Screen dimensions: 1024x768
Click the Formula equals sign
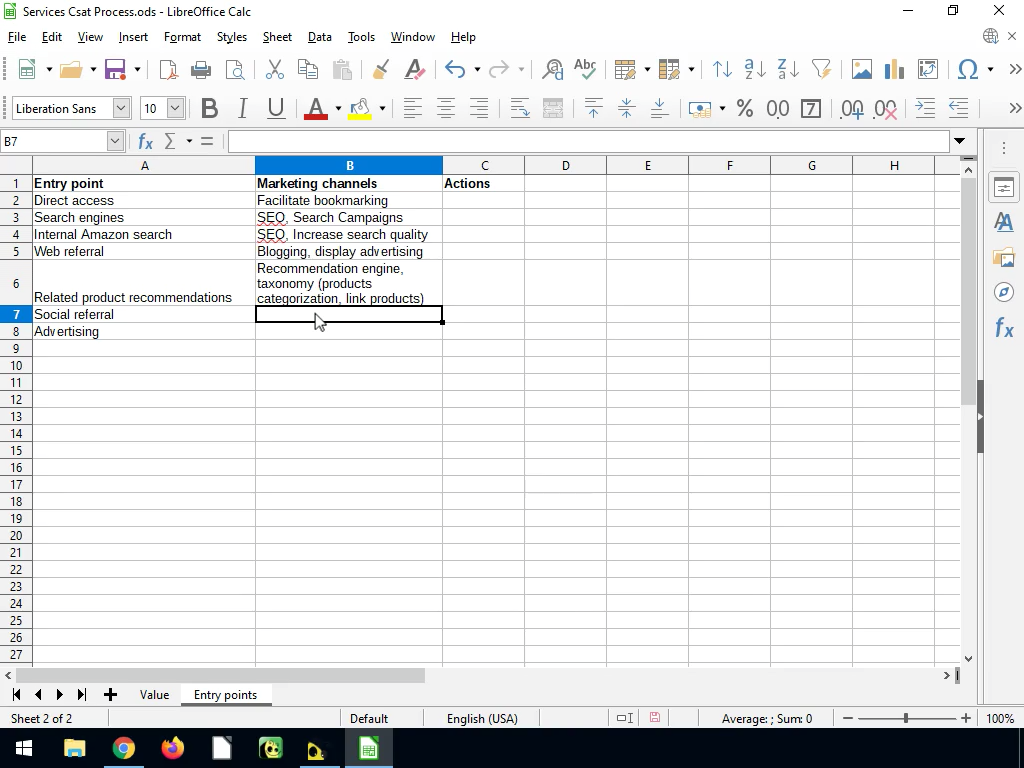[x=207, y=141]
